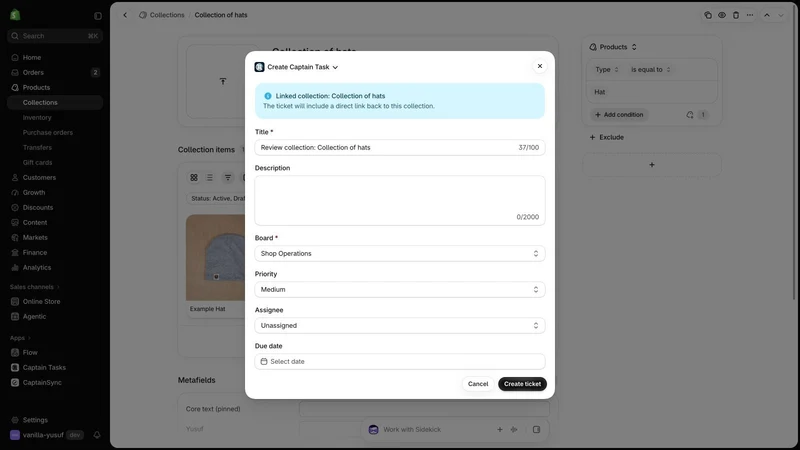The image size is (800, 450).
Task: Click the duplicate collection icon
Action: pyautogui.click(x=708, y=15)
